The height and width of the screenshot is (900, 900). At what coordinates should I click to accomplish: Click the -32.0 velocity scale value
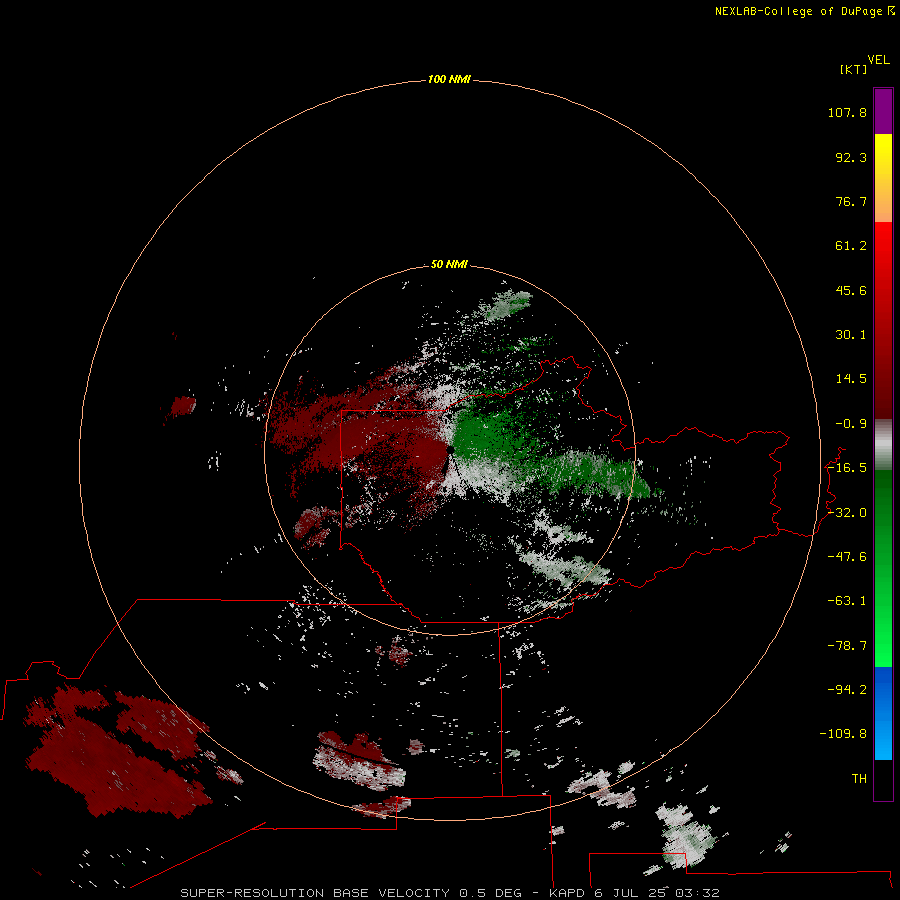coord(847,513)
